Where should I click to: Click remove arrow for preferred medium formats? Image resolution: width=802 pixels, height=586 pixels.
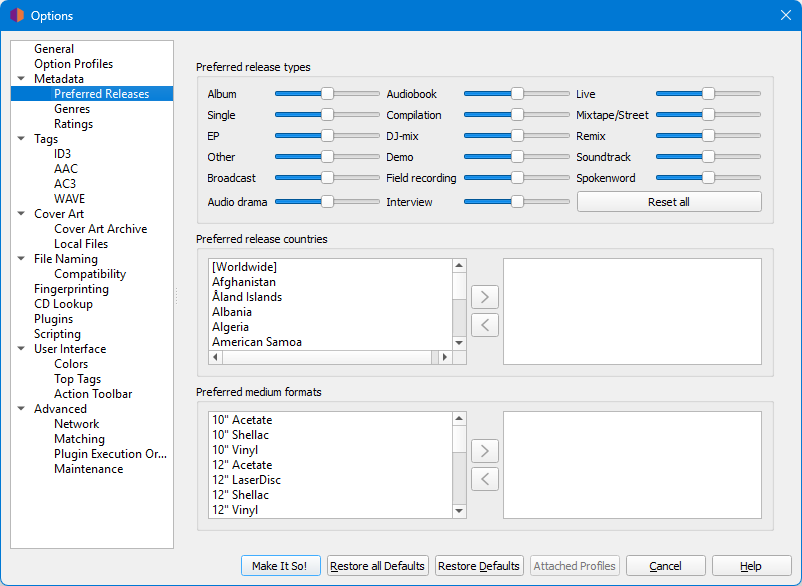pos(484,479)
